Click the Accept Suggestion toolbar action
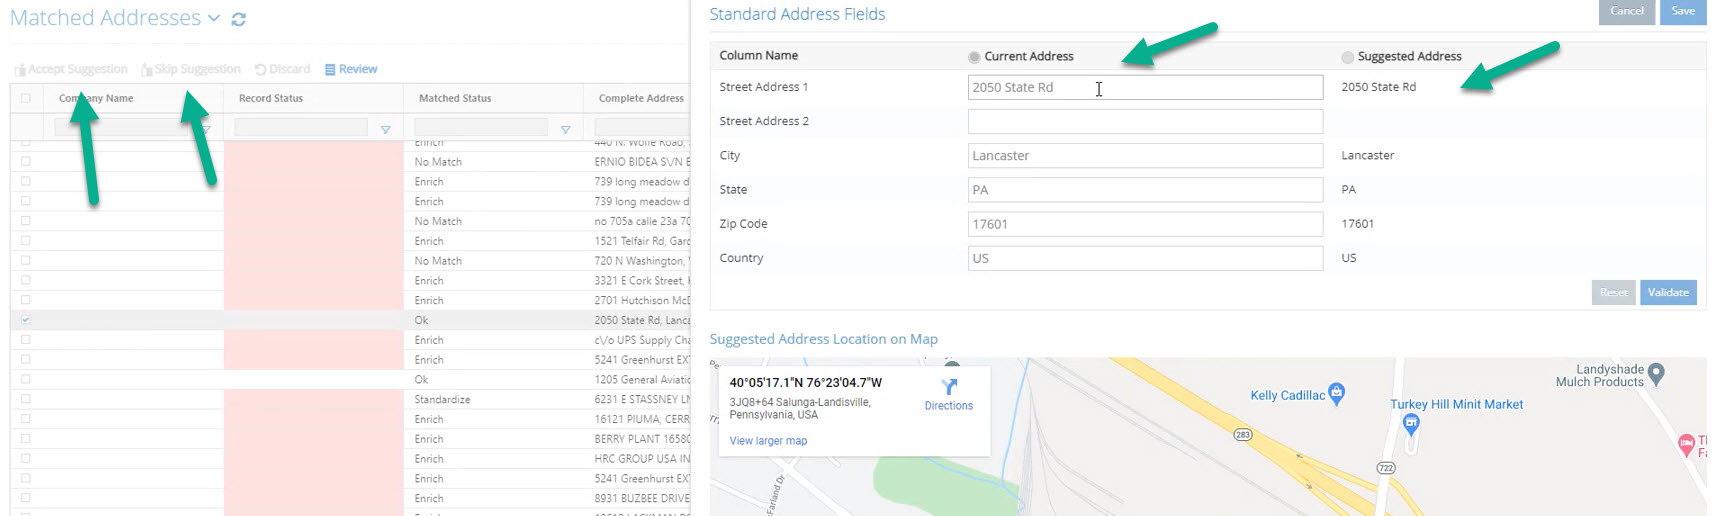Image resolution: width=1716 pixels, height=516 pixels. point(71,69)
